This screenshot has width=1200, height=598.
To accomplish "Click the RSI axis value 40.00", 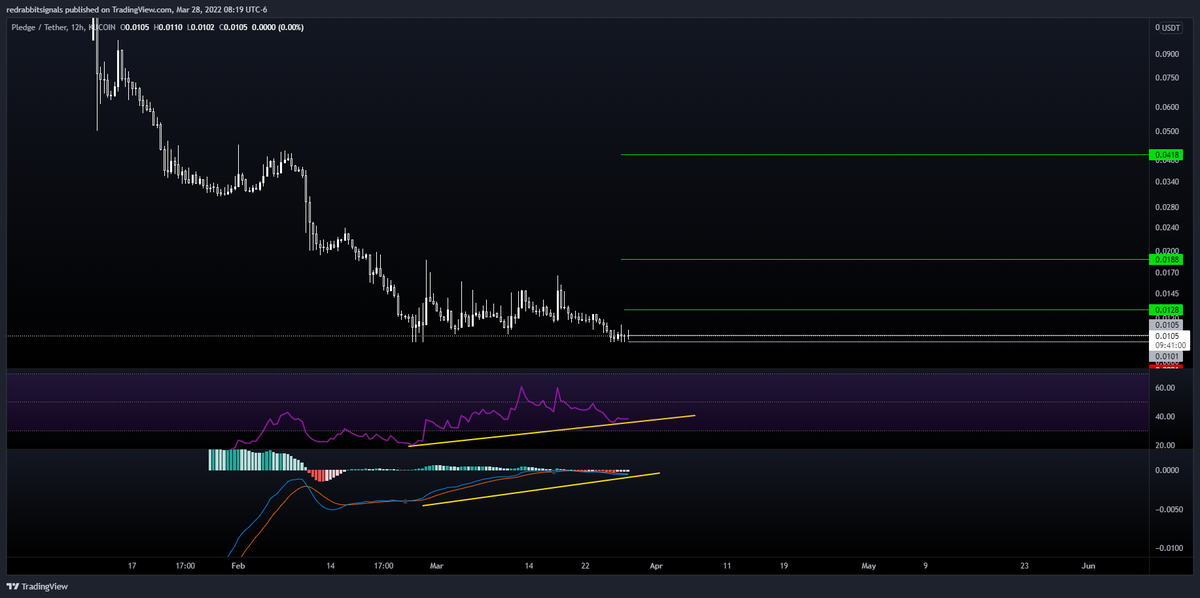I will (x=1164, y=416).
